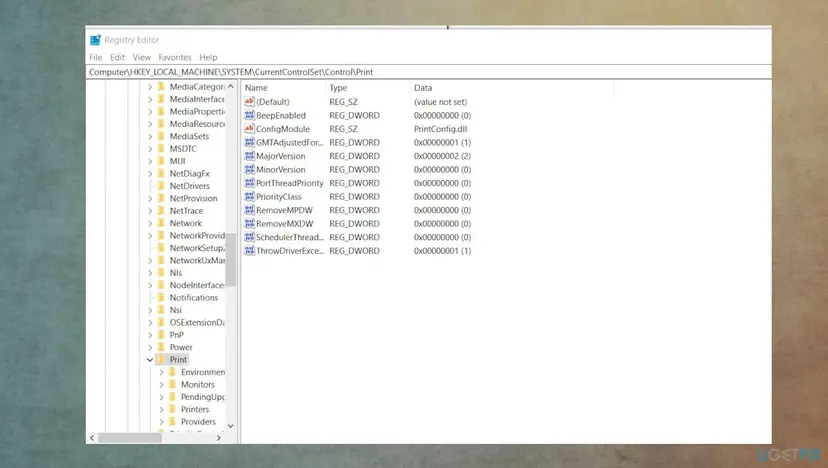This screenshot has width=828, height=468.
Task: Click the tree horizontal scroll right arrow
Action: [x=219, y=438]
